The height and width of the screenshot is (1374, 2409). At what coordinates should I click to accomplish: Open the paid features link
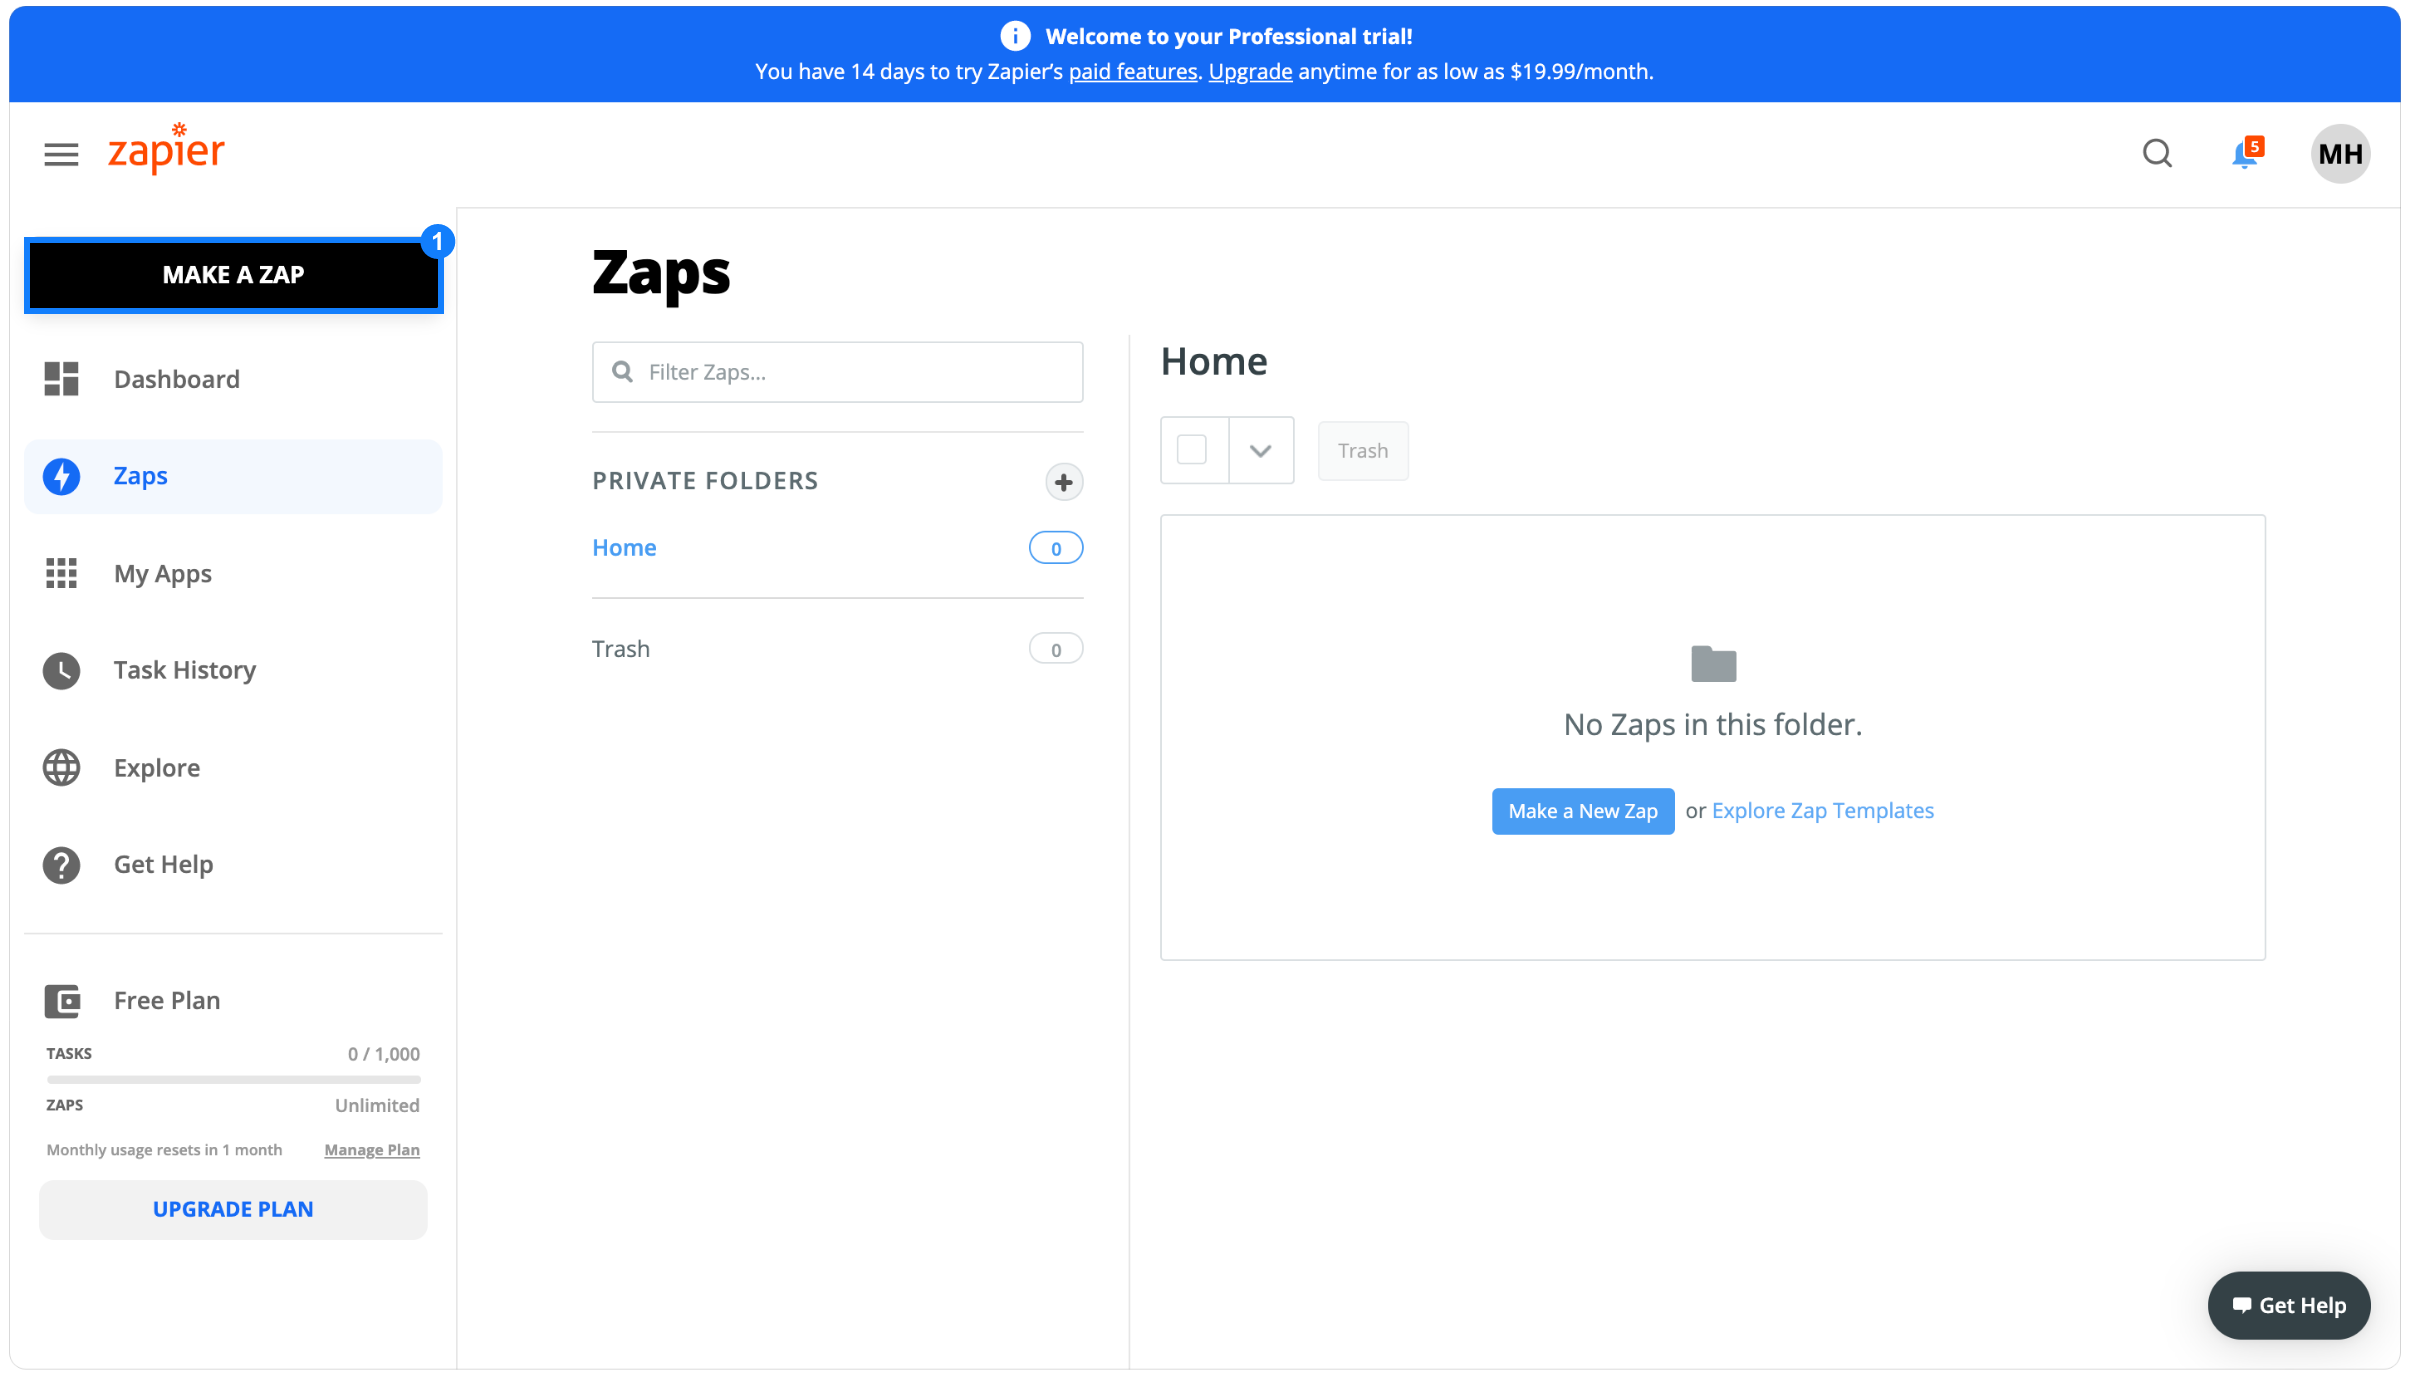click(x=1133, y=71)
